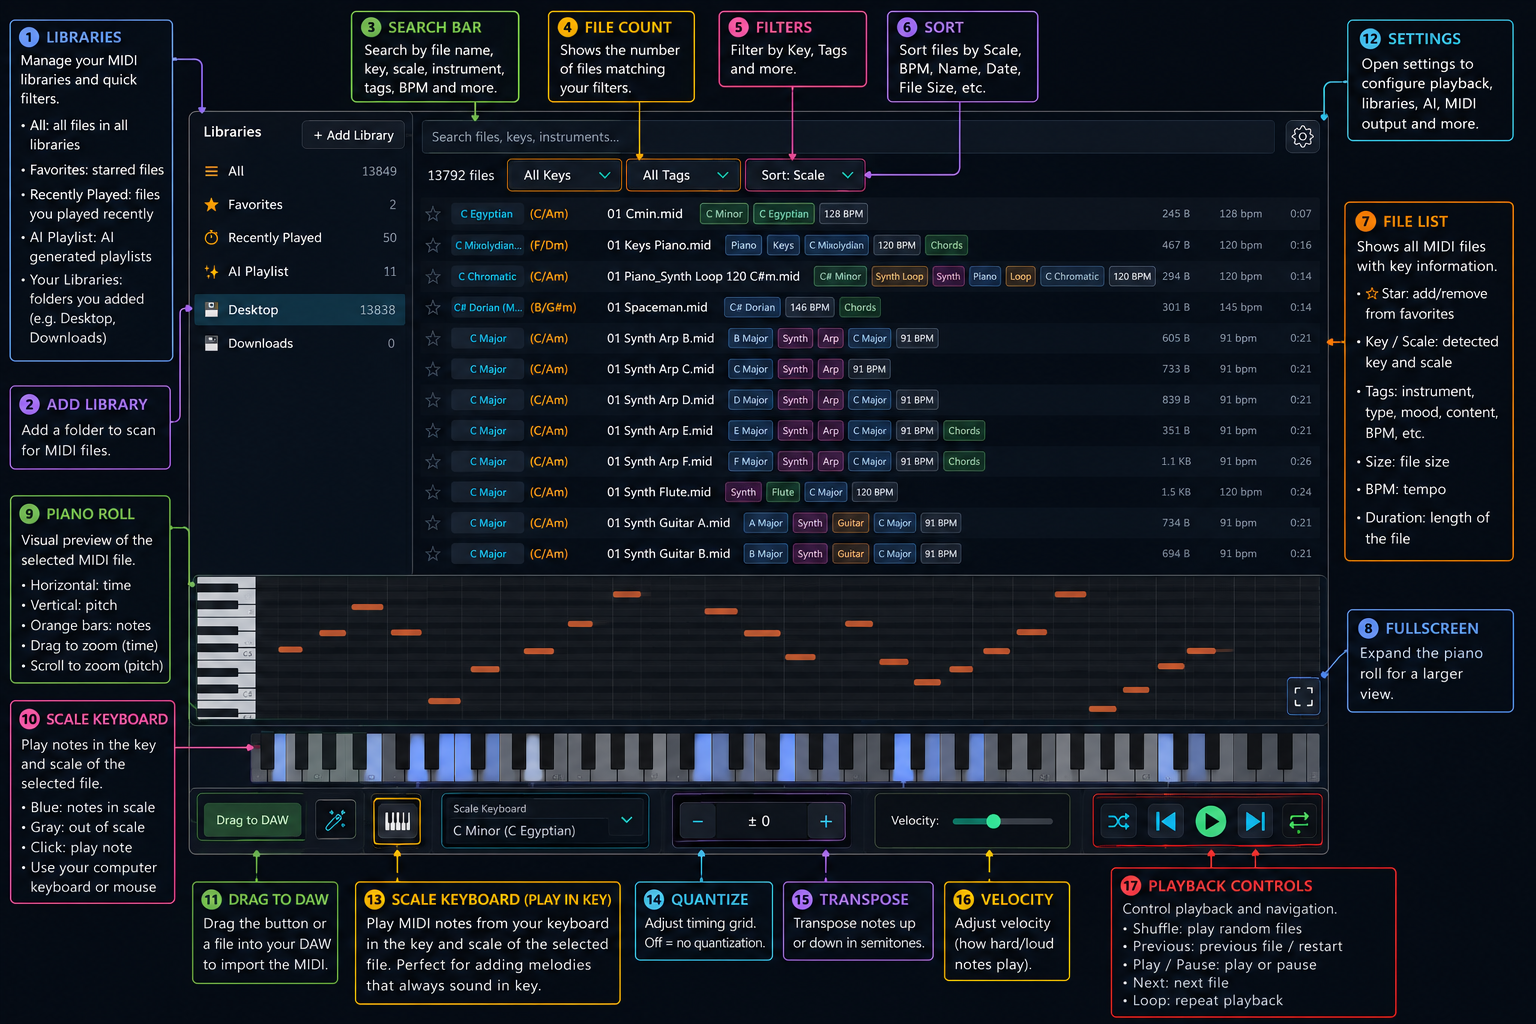The image size is (1536, 1024).
Task: Click the Synth Loop tag
Action: (x=899, y=276)
